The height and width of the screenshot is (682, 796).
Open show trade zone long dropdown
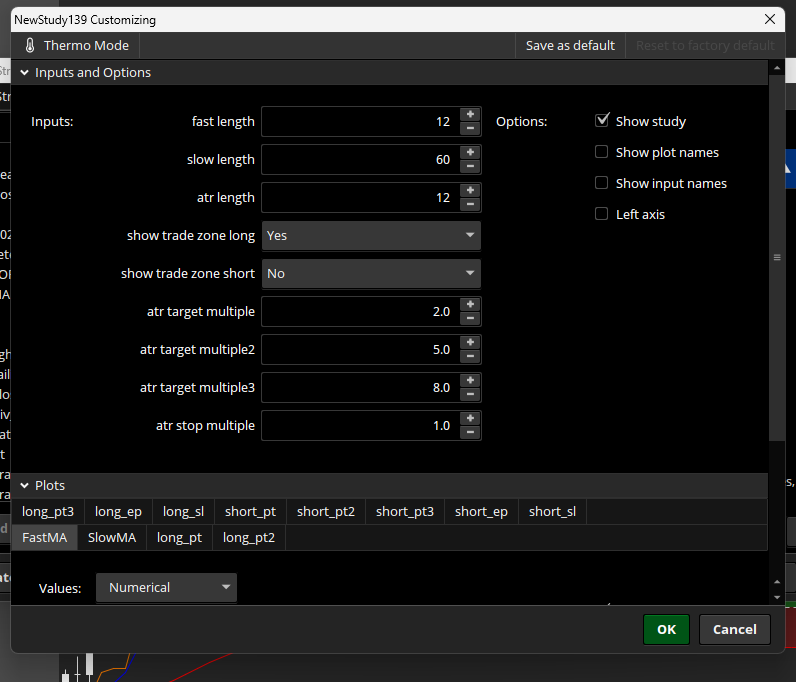point(371,236)
